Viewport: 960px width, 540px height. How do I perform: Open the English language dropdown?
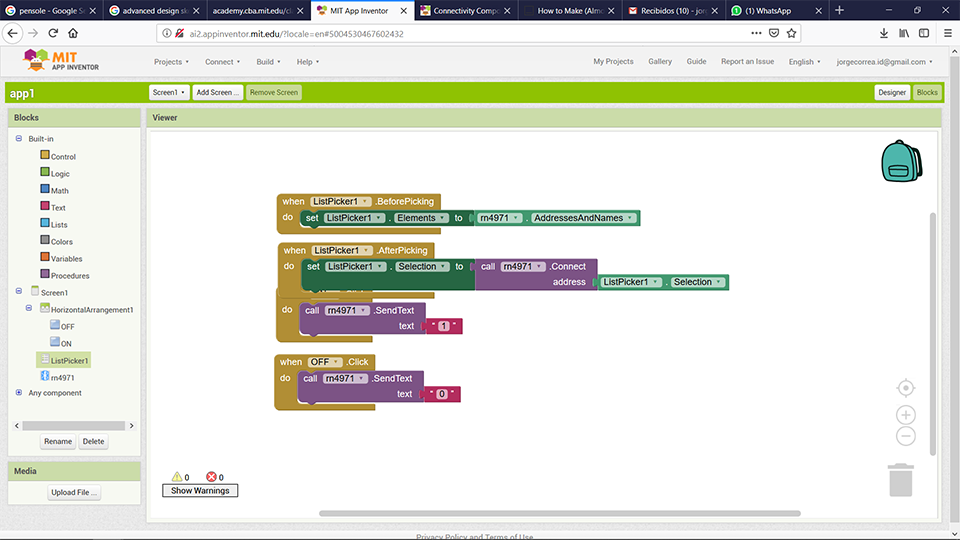(x=804, y=62)
